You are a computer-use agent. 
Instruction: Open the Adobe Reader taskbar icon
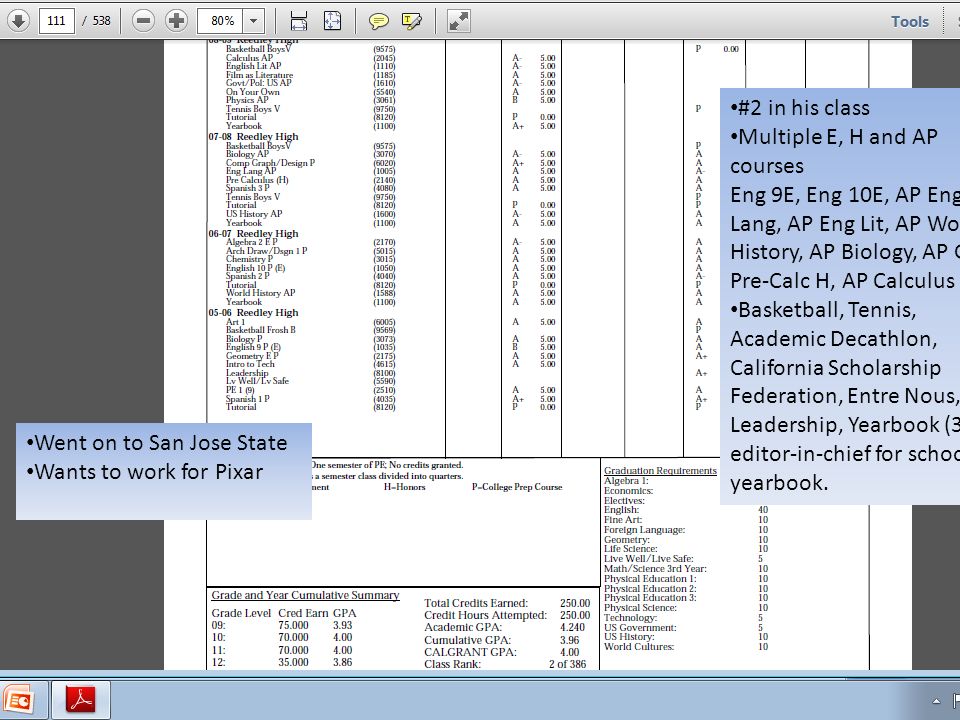pyautogui.click(x=81, y=700)
